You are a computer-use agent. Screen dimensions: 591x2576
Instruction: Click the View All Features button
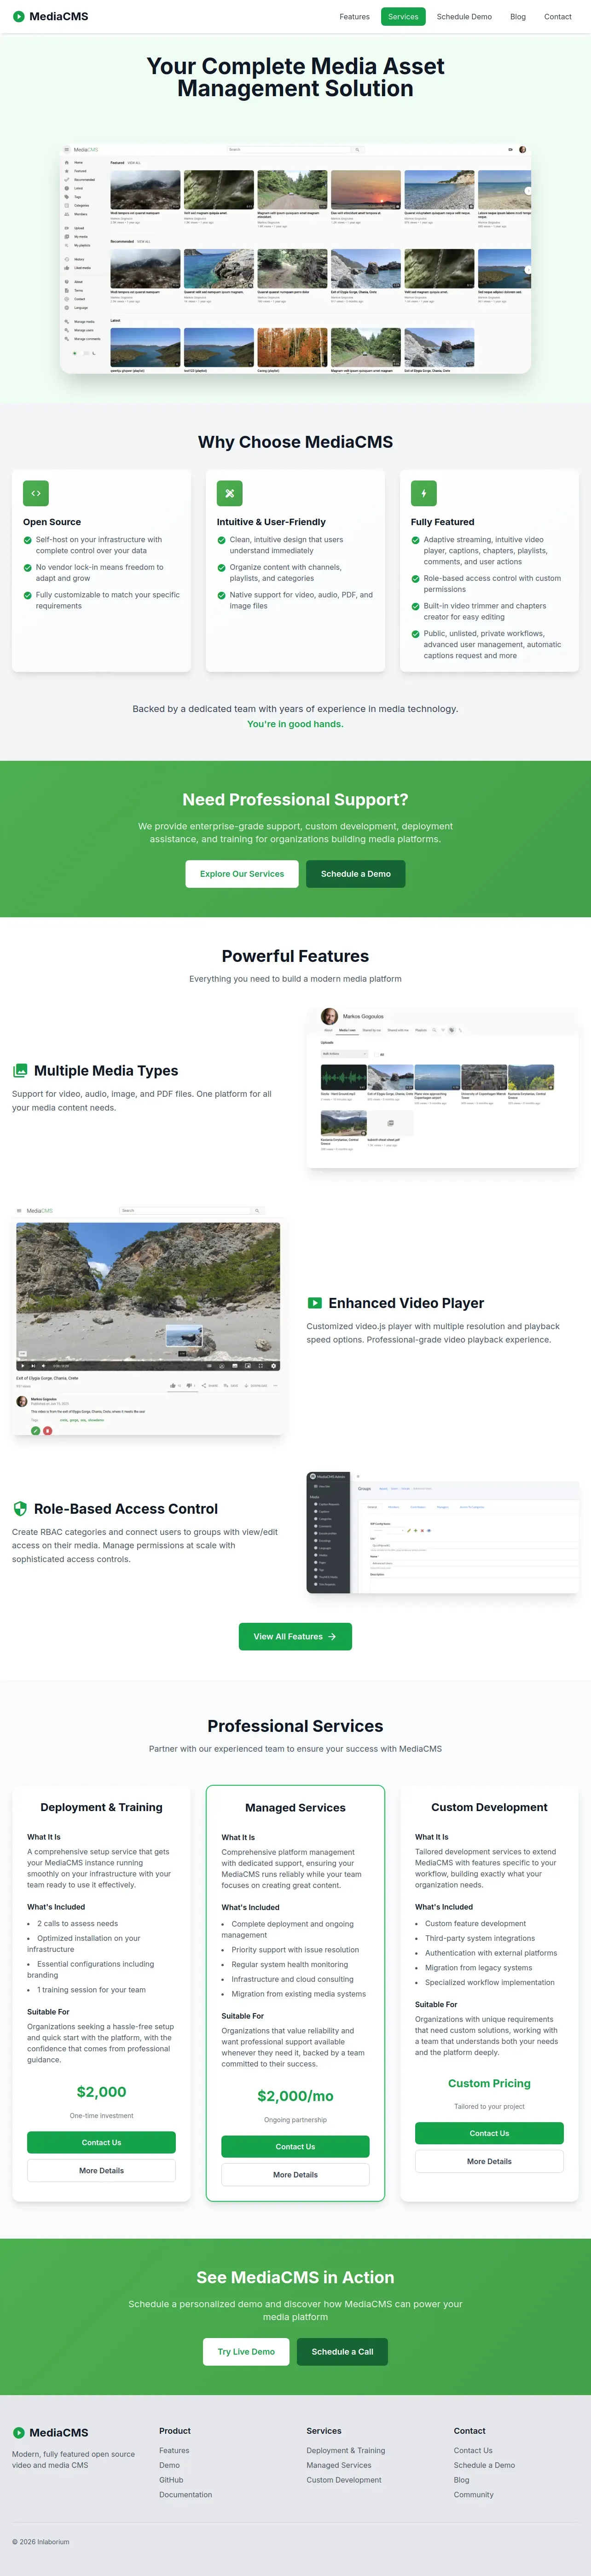point(295,1637)
